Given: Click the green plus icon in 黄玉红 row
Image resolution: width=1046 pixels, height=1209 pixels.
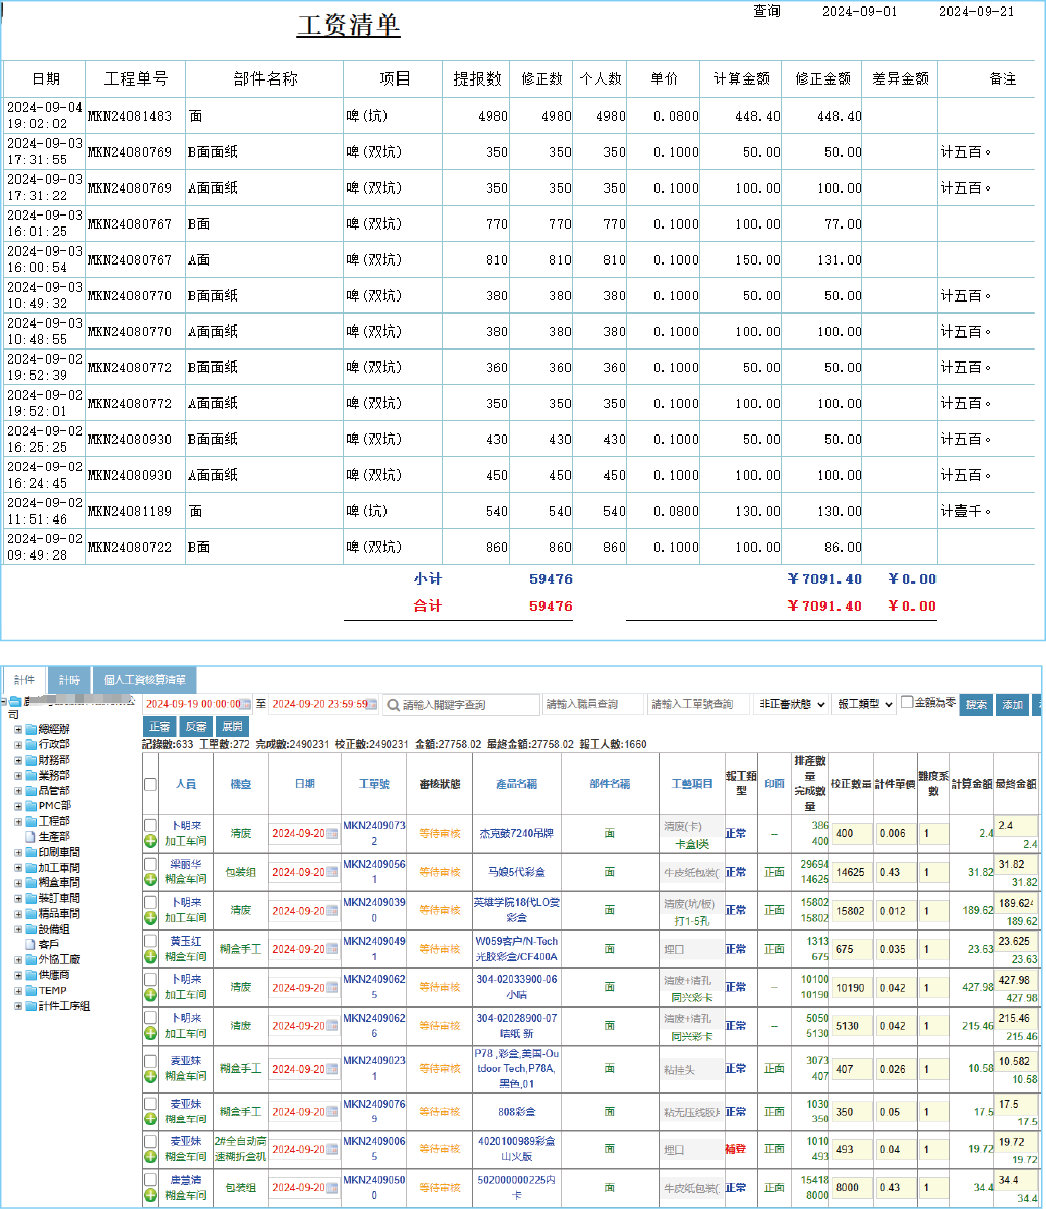Looking at the screenshot, I should (150, 957).
